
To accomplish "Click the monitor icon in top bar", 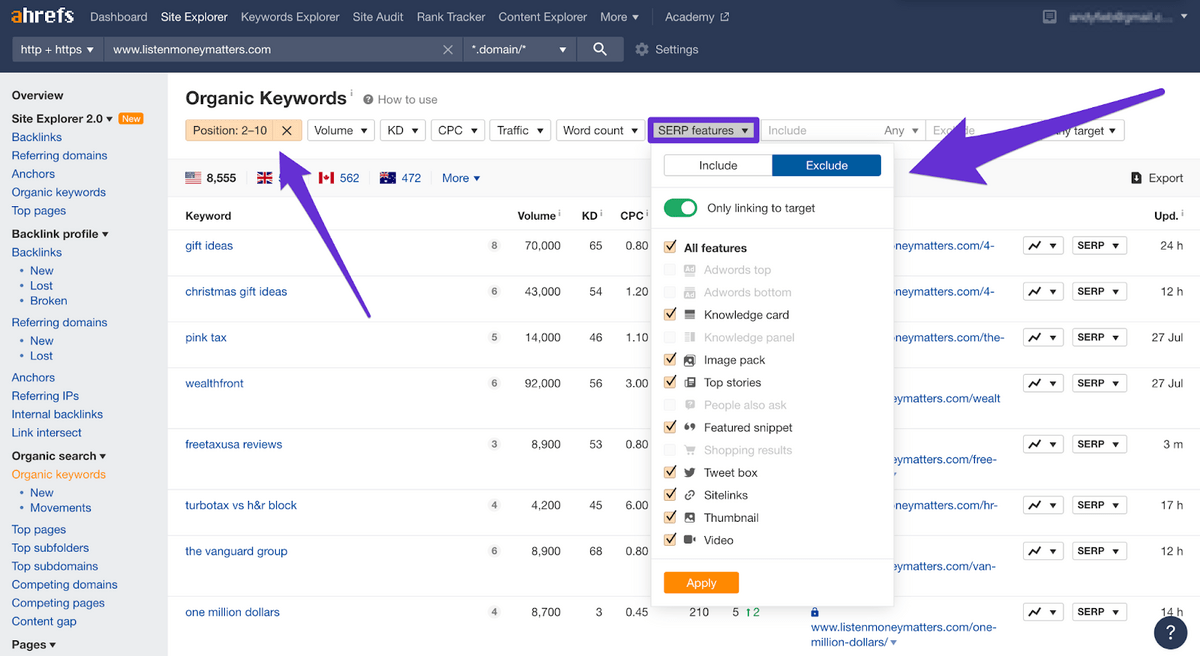I will click(x=1049, y=17).
